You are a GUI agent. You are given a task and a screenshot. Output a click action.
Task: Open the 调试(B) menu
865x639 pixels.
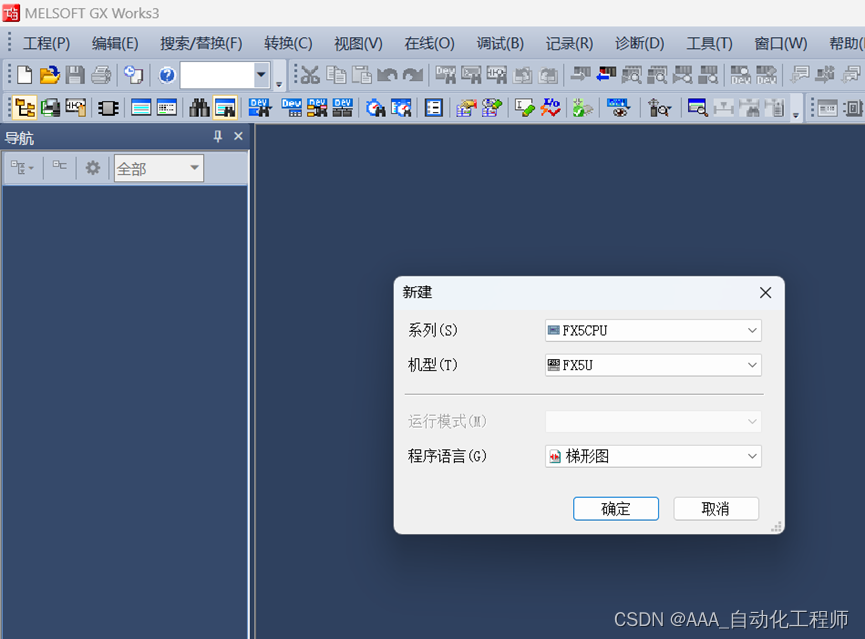(x=500, y=43)
